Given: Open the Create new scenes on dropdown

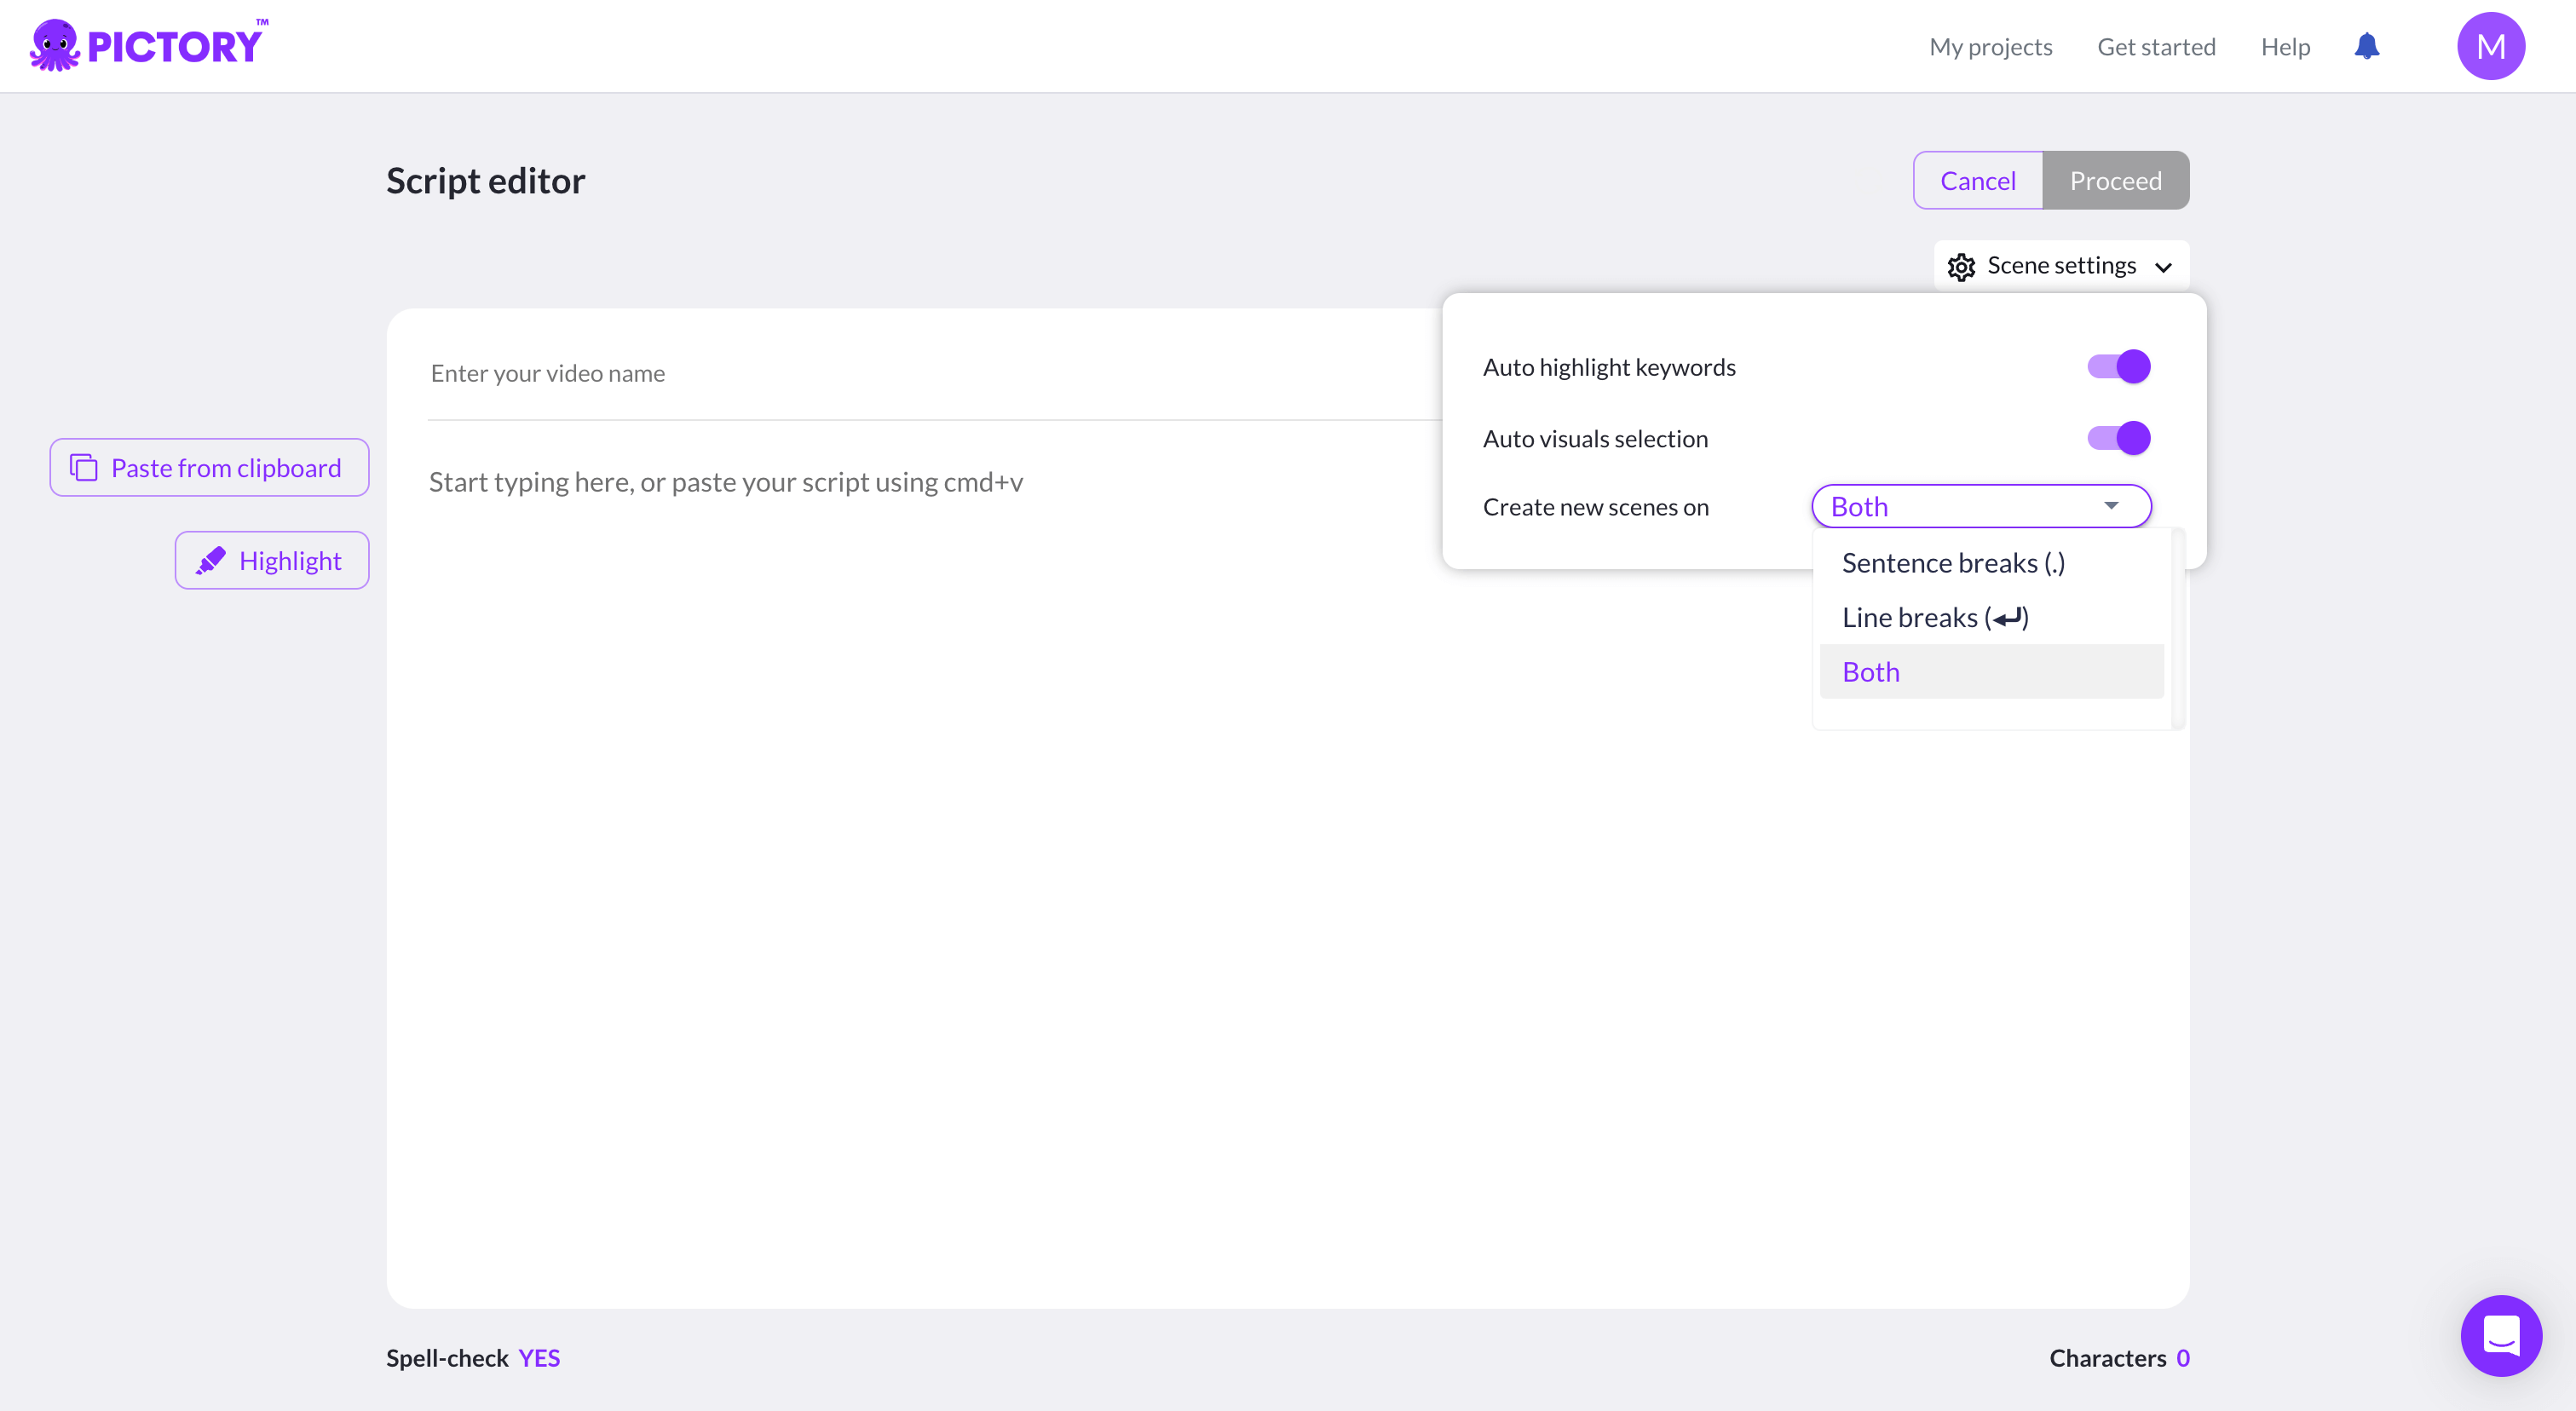Looking at the screenshot, I should (x=1980, y=506).
